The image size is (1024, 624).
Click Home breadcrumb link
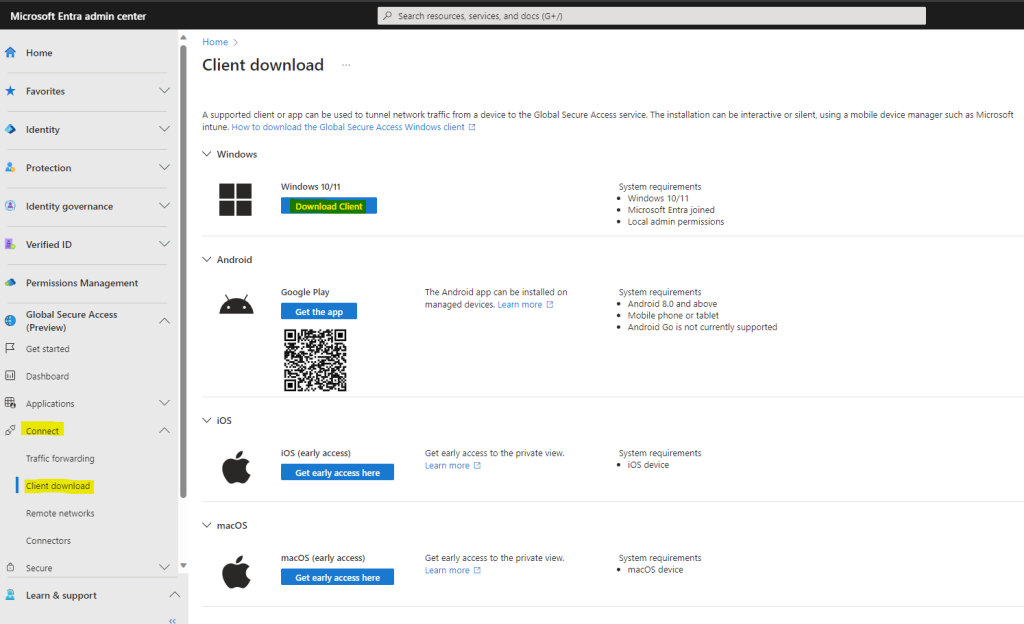(x=215, y=42)
